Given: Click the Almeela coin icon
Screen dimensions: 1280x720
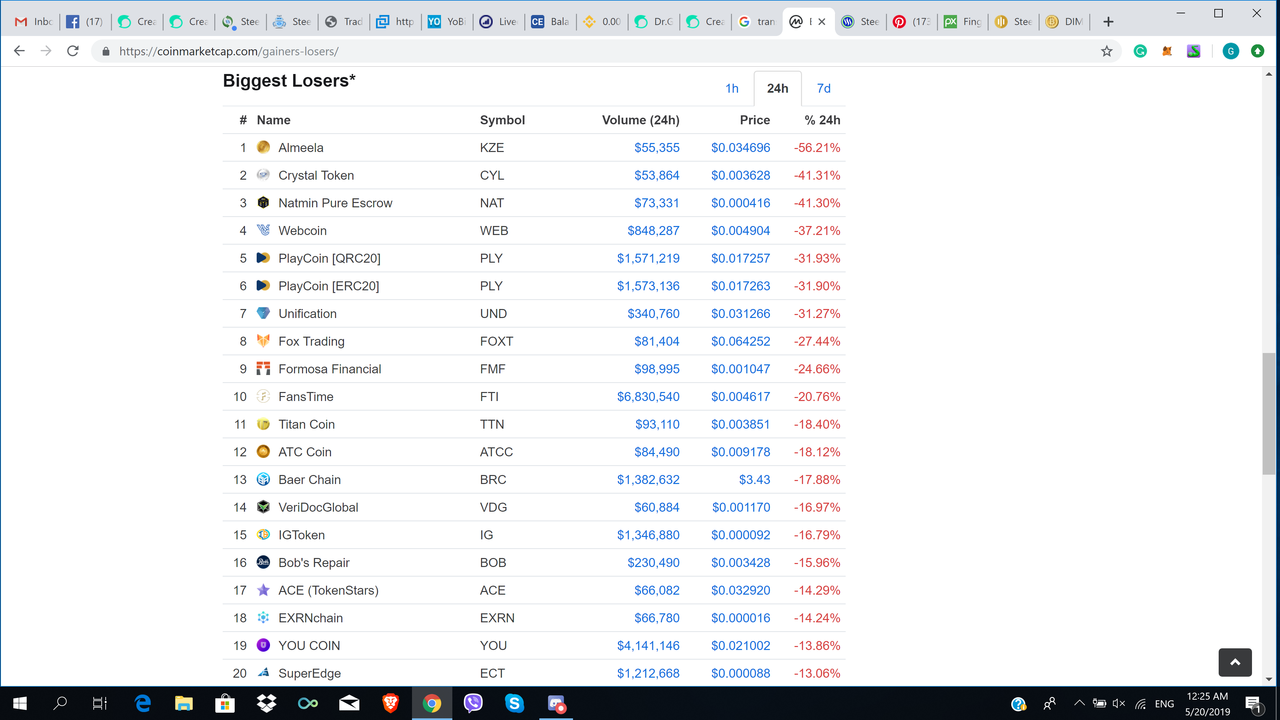Looking at the screenshot, I should [263, 147].
